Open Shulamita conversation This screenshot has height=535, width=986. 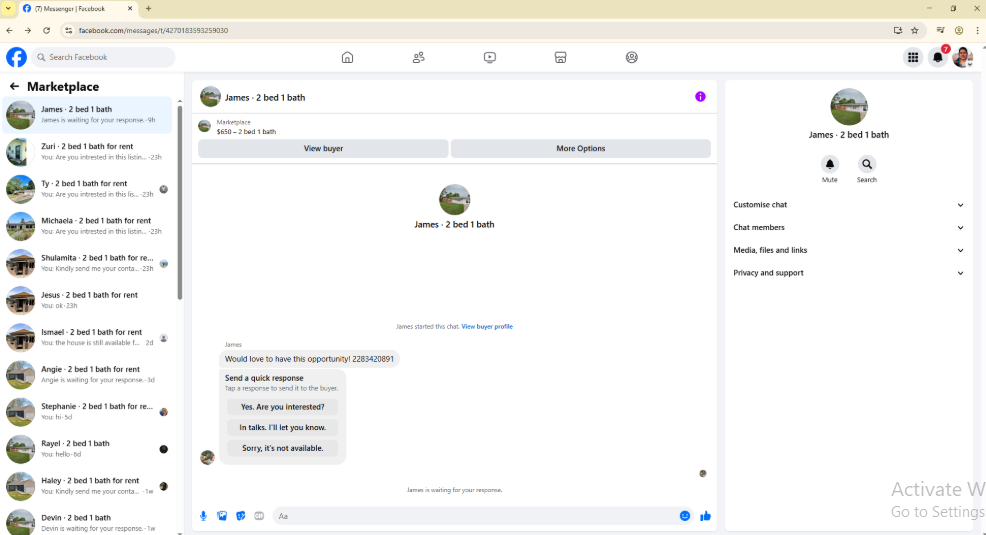click(x=87, y=263)
